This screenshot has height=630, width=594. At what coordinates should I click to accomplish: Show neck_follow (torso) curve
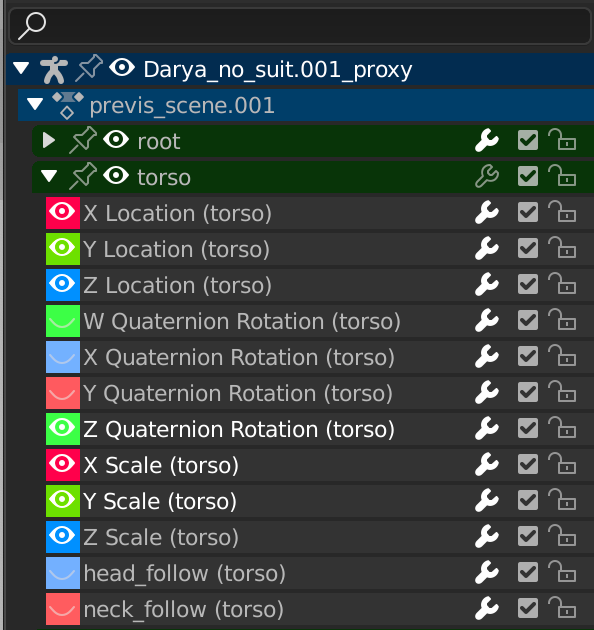click(63, 609)
